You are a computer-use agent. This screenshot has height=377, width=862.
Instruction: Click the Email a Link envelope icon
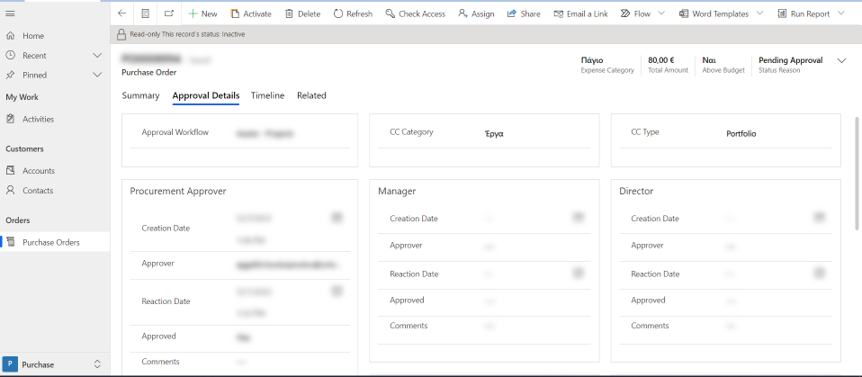(x=559, y=14)
